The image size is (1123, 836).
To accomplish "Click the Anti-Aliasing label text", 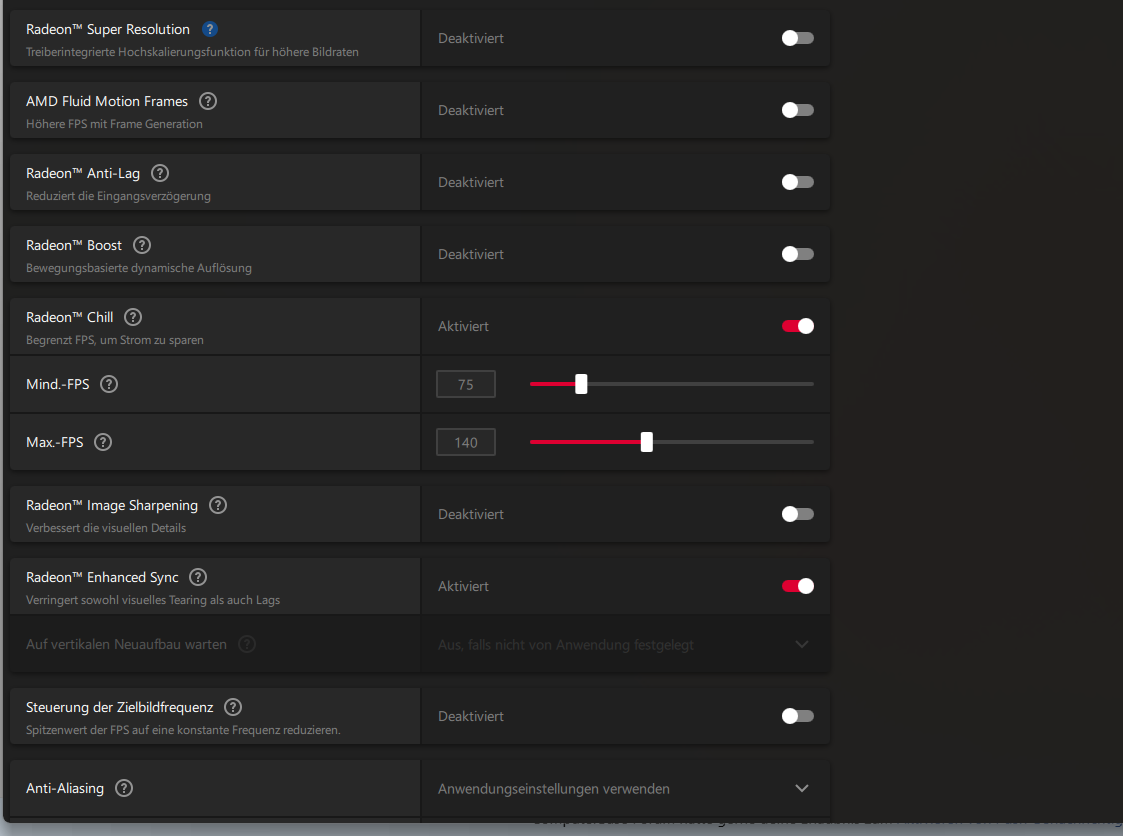I will click(64, 788).
